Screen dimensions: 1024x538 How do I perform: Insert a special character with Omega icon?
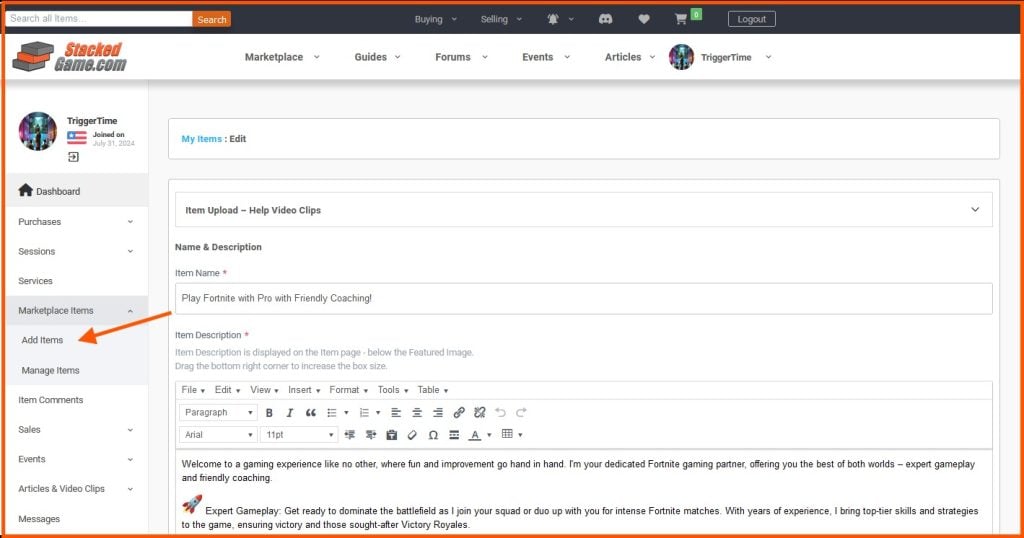tap(433, 435)
